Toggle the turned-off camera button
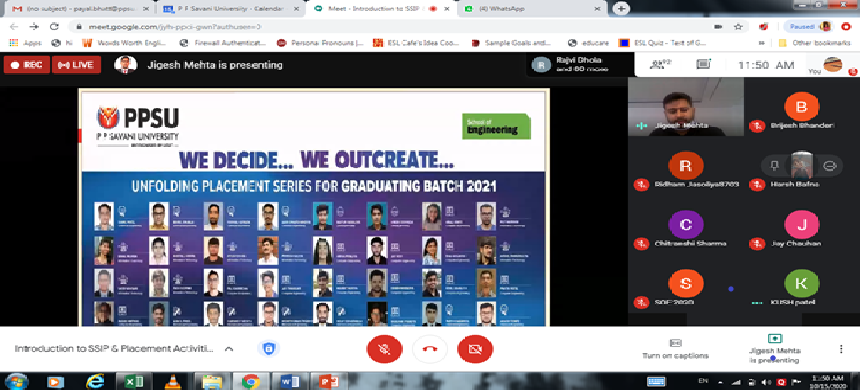The height and width of the screenshot is (390, 866). tap(475, 349)
